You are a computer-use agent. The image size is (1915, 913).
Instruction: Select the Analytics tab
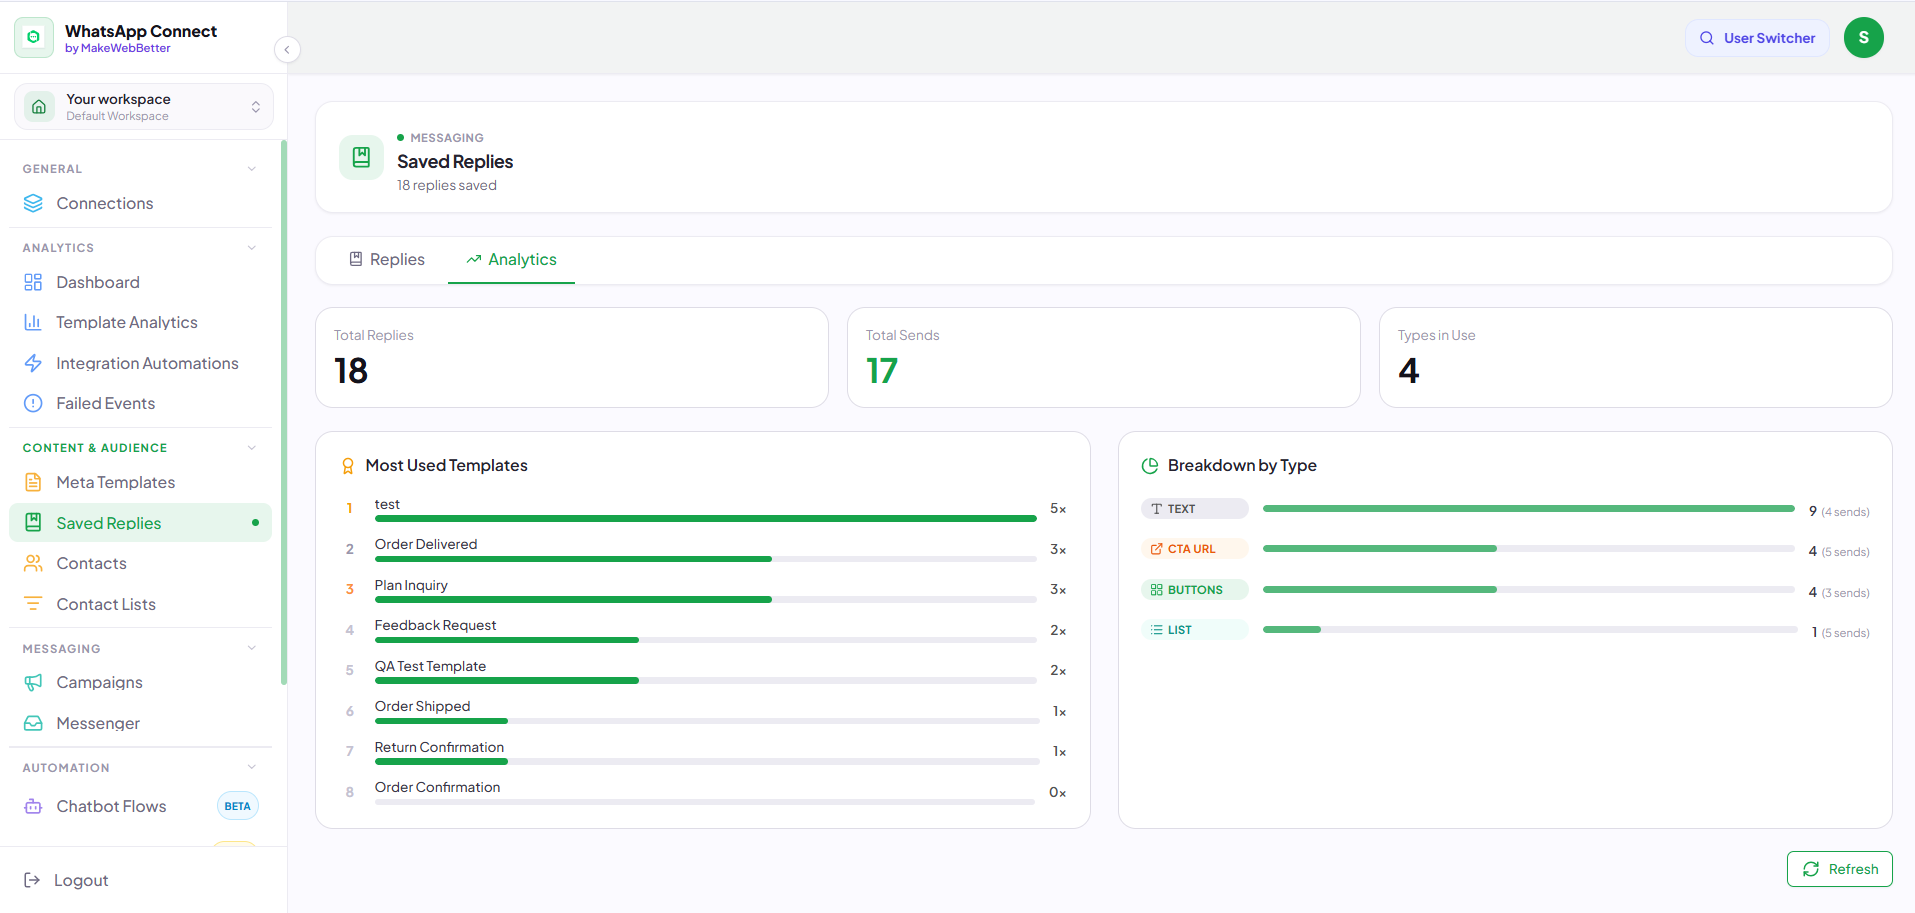511,259
